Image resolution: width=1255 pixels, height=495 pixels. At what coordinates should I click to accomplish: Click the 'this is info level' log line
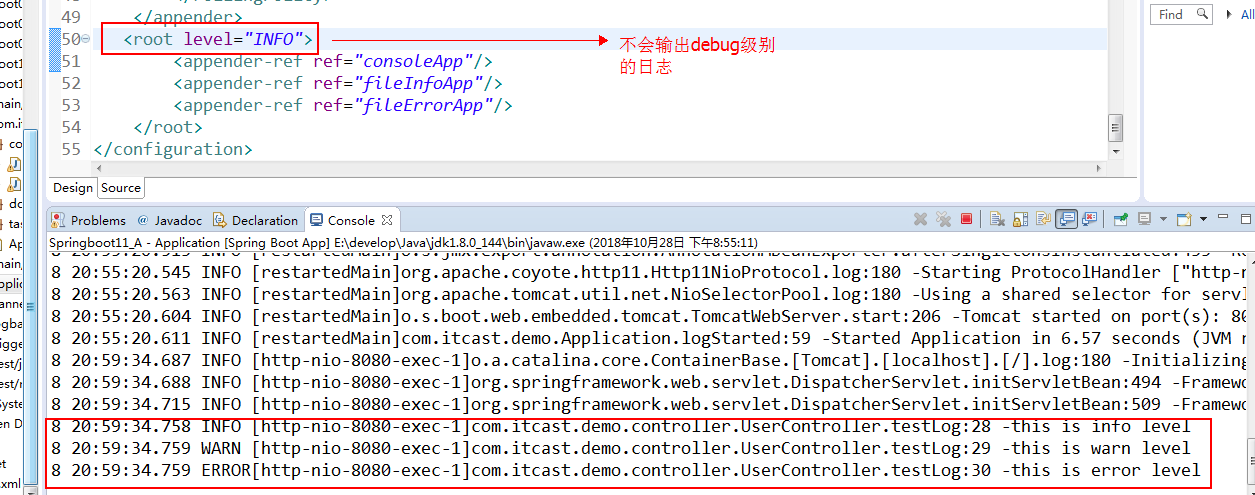pyautogui.click(x=620, y=426)
